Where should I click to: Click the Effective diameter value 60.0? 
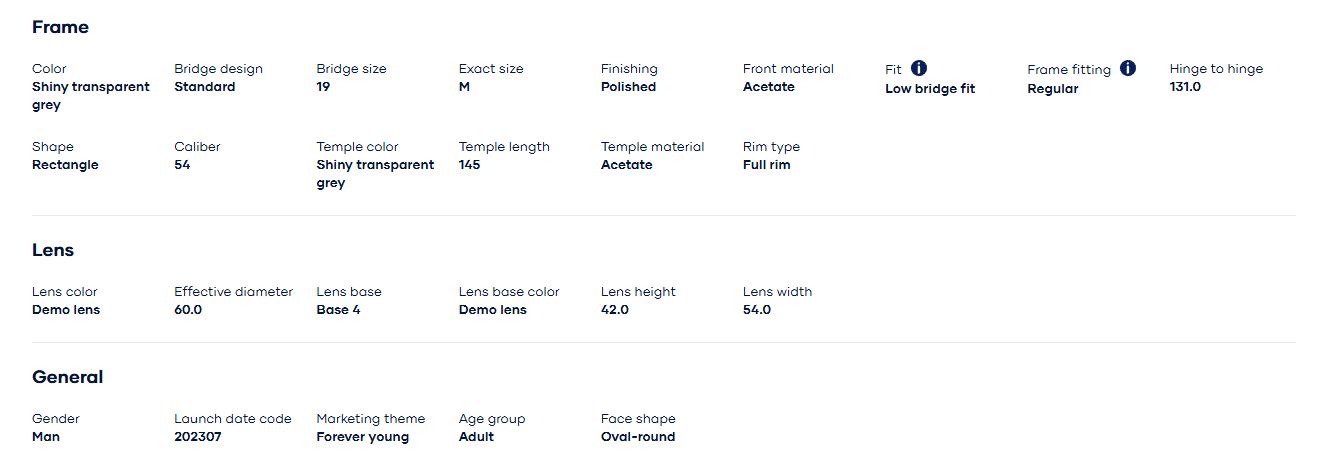pyautogui.click(x=188, y=310)
